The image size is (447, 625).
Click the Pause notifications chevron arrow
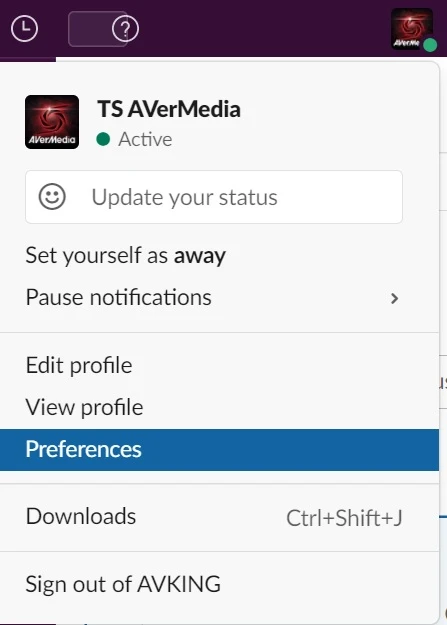click(394, 299)
